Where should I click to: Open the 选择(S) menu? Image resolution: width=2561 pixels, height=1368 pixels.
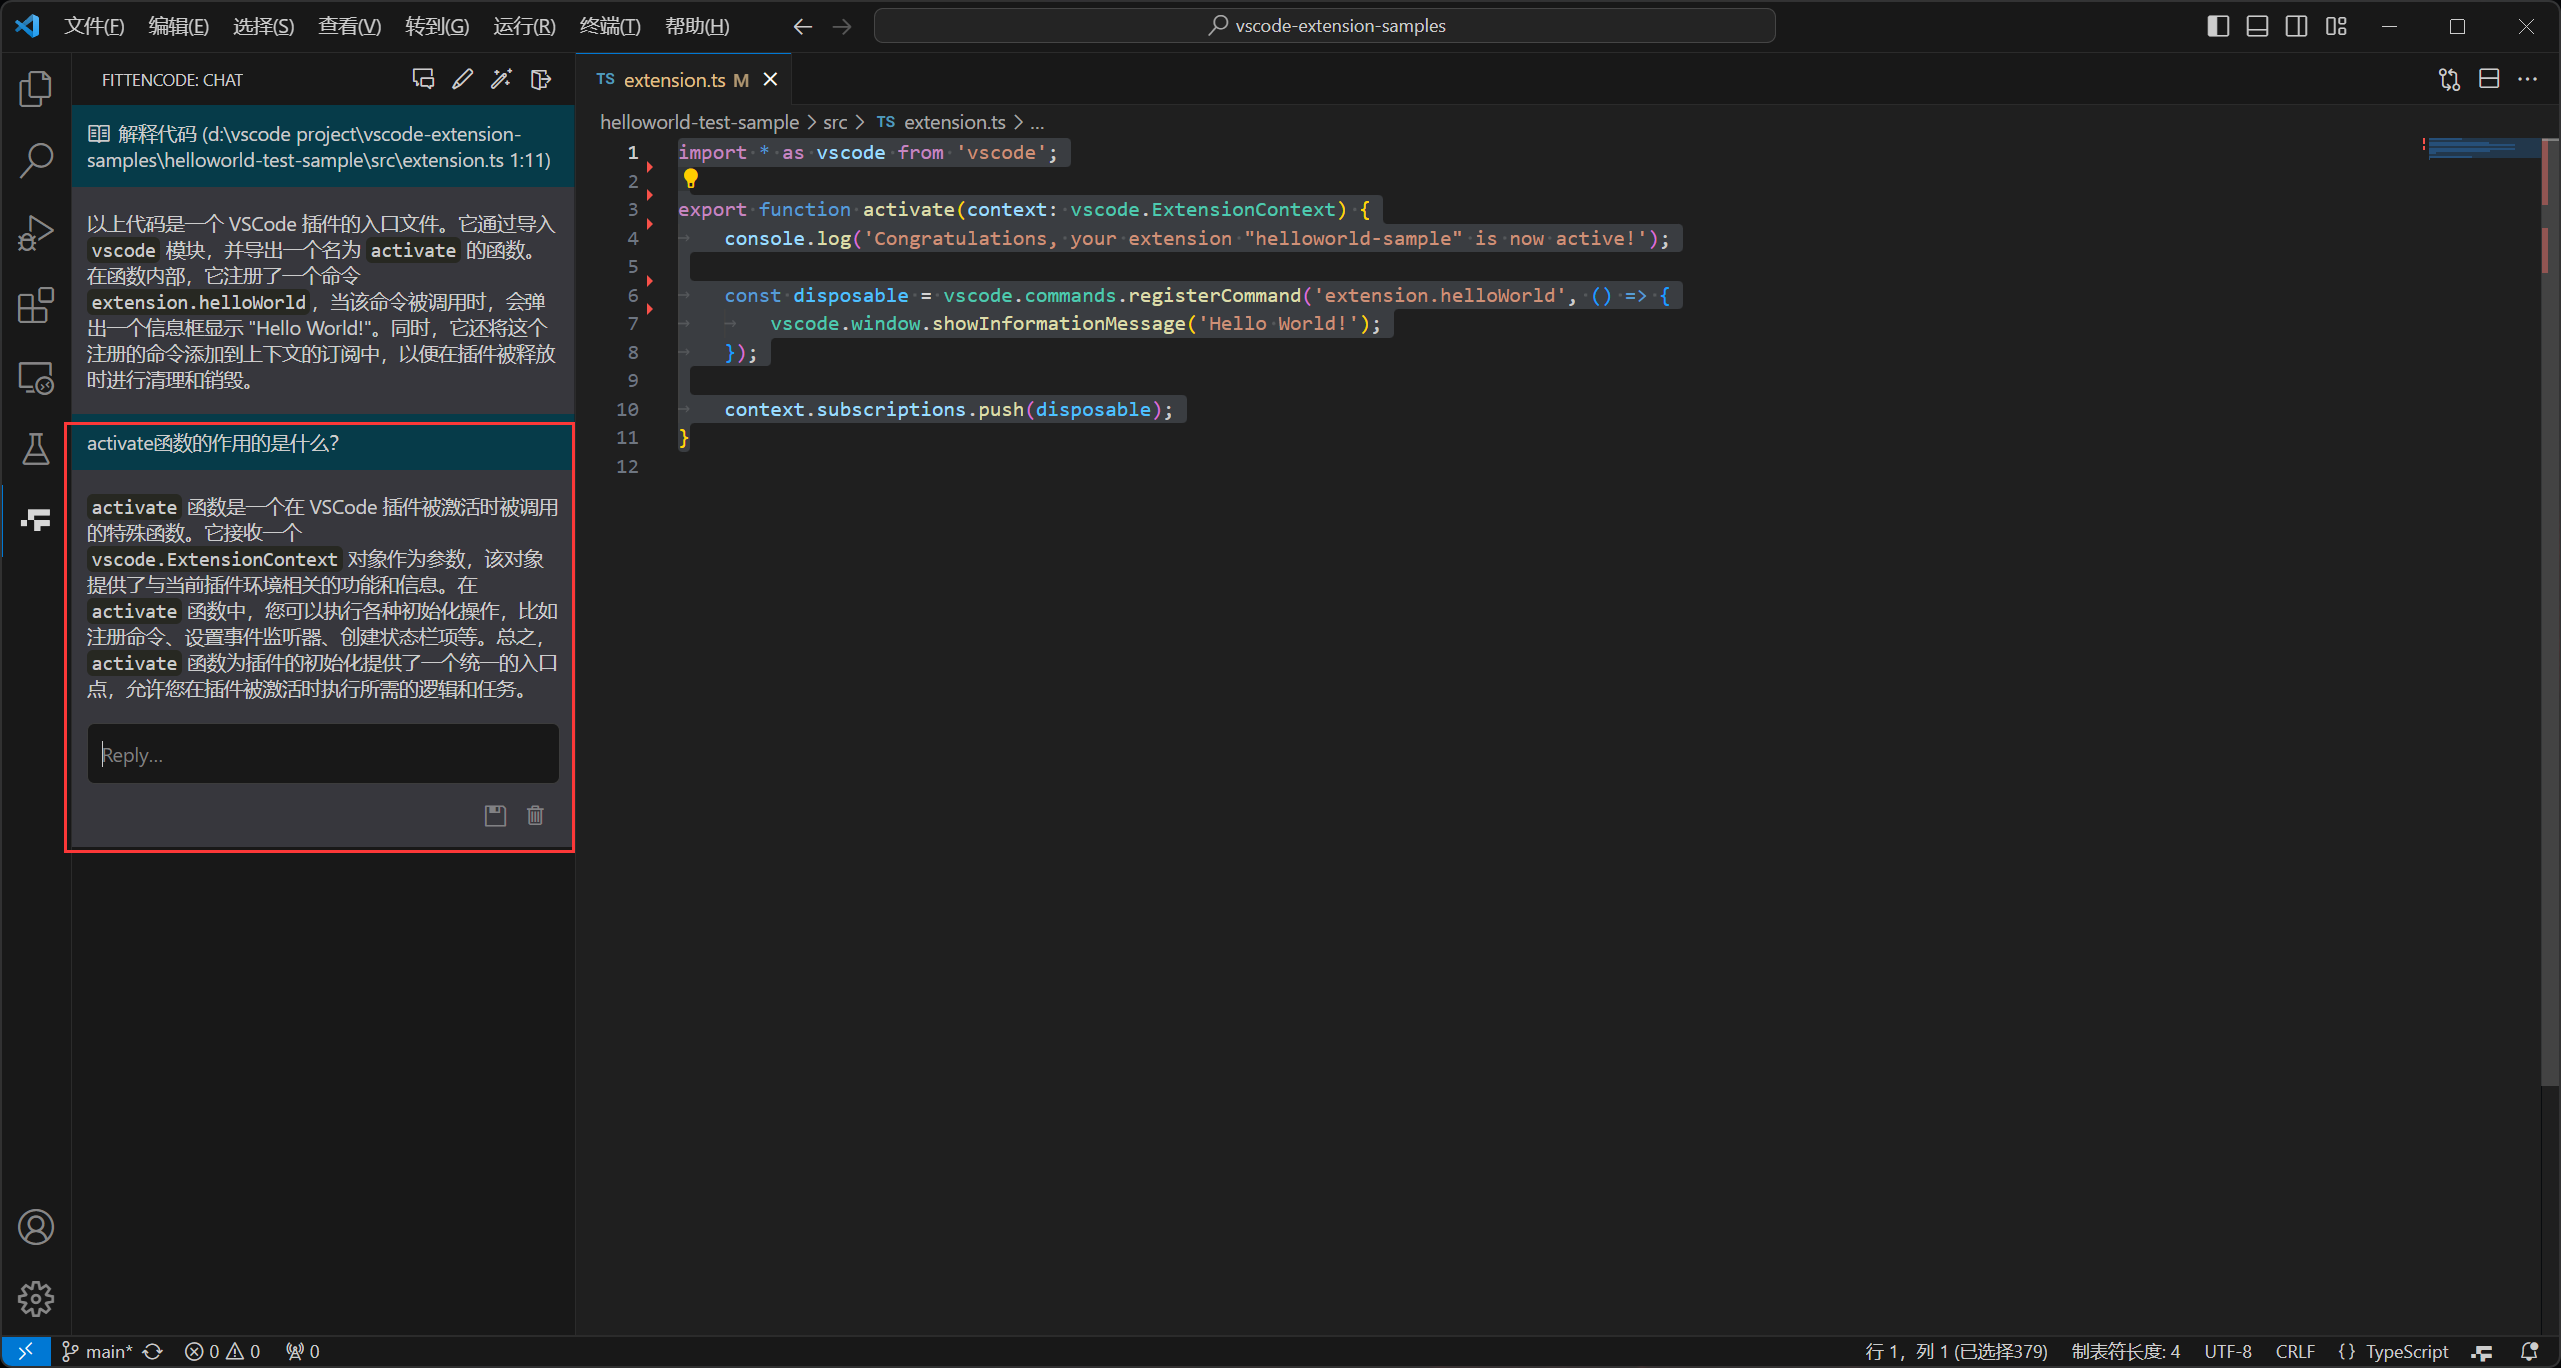[x=263, y=26]
